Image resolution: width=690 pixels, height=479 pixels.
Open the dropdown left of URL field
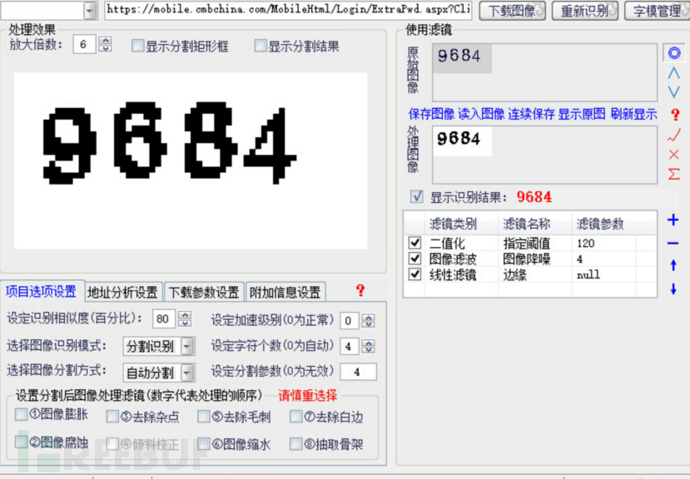point(91,11)
